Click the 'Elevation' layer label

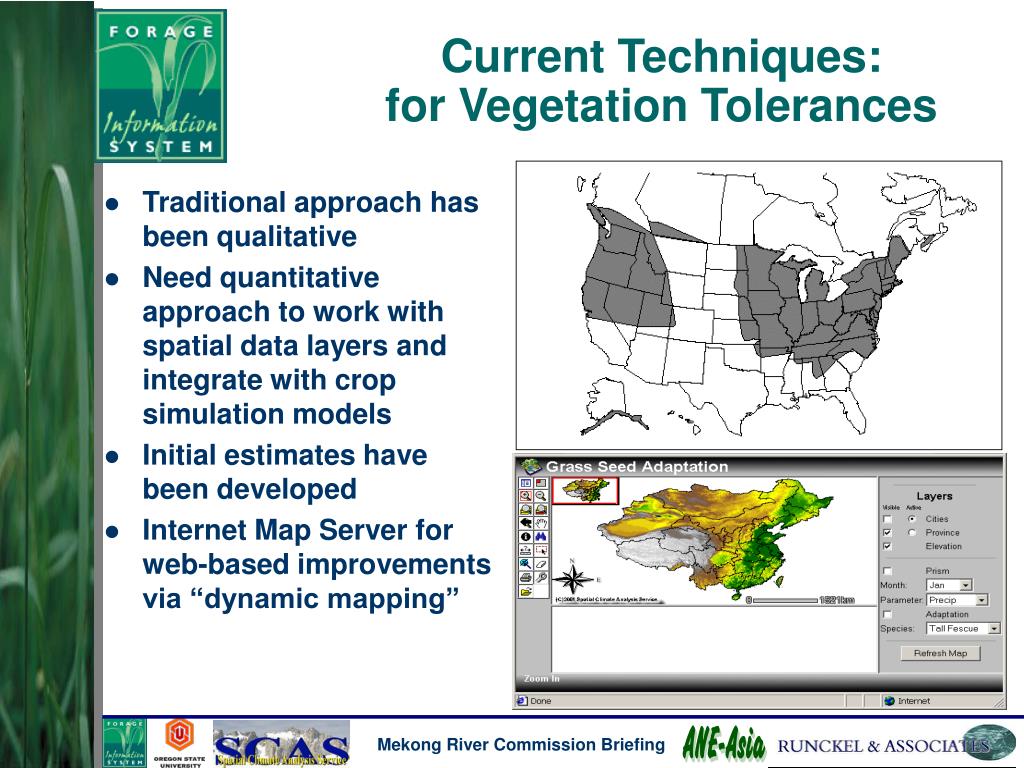pos(943,547)
